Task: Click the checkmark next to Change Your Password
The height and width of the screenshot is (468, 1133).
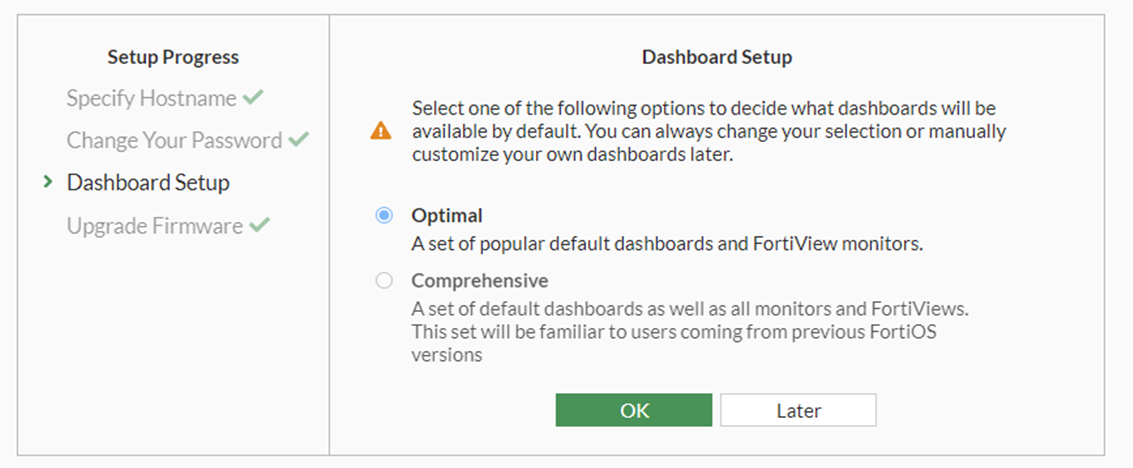Action: click(298, 140)
